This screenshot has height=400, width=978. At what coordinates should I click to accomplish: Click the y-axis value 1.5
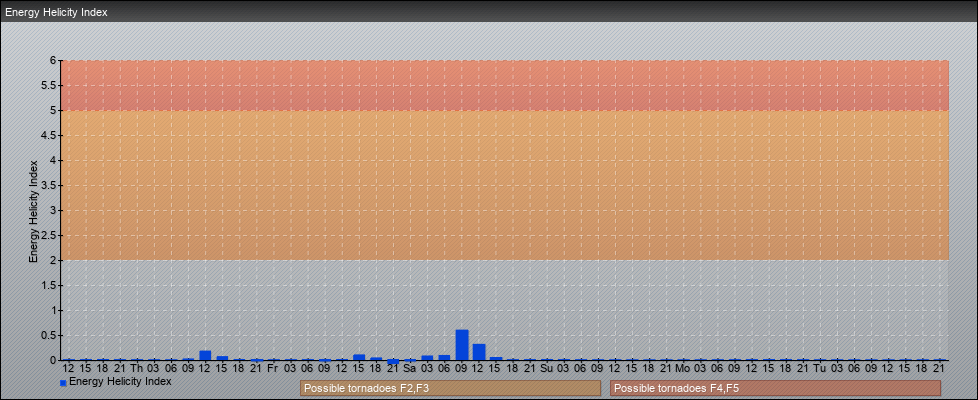pyautogui.click(x=49, y=285)
